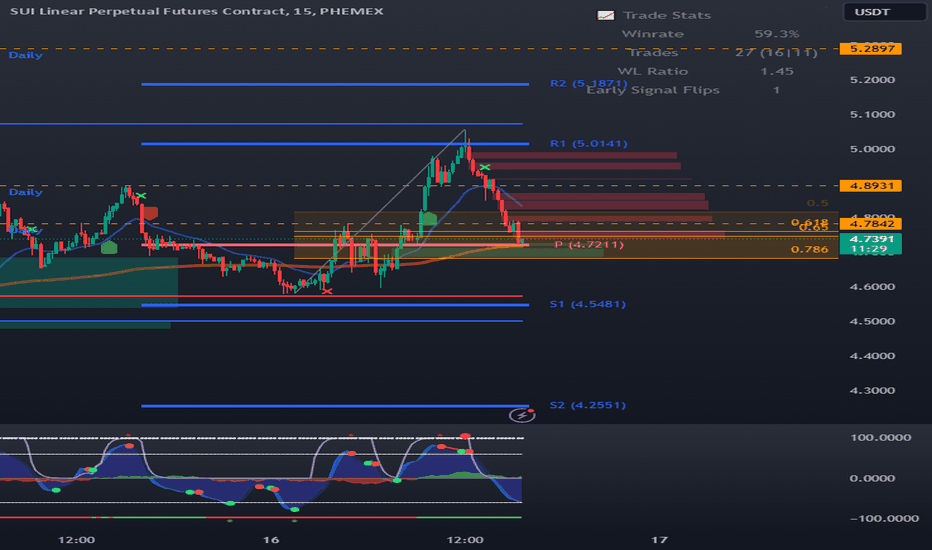Click the green X marker near the 5.0000 peak

485,168
